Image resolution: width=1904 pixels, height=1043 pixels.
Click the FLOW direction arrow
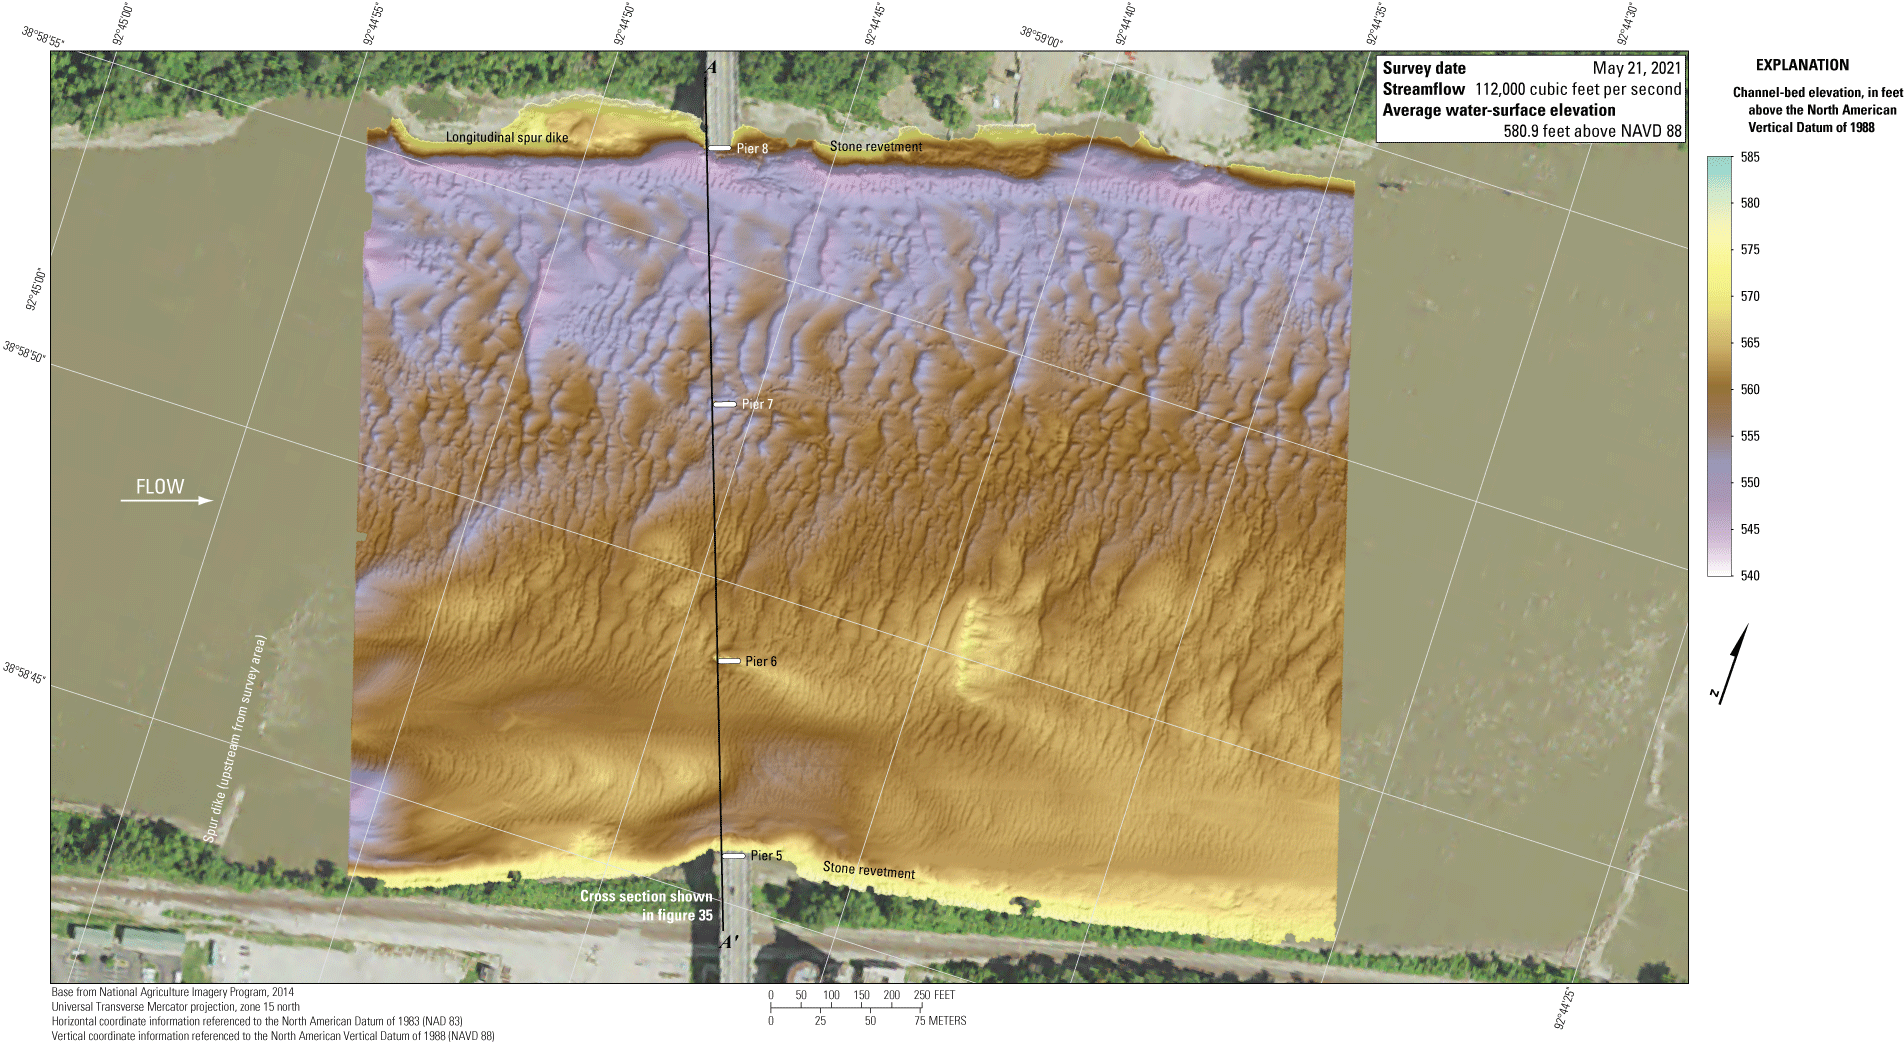pos(167,500)
